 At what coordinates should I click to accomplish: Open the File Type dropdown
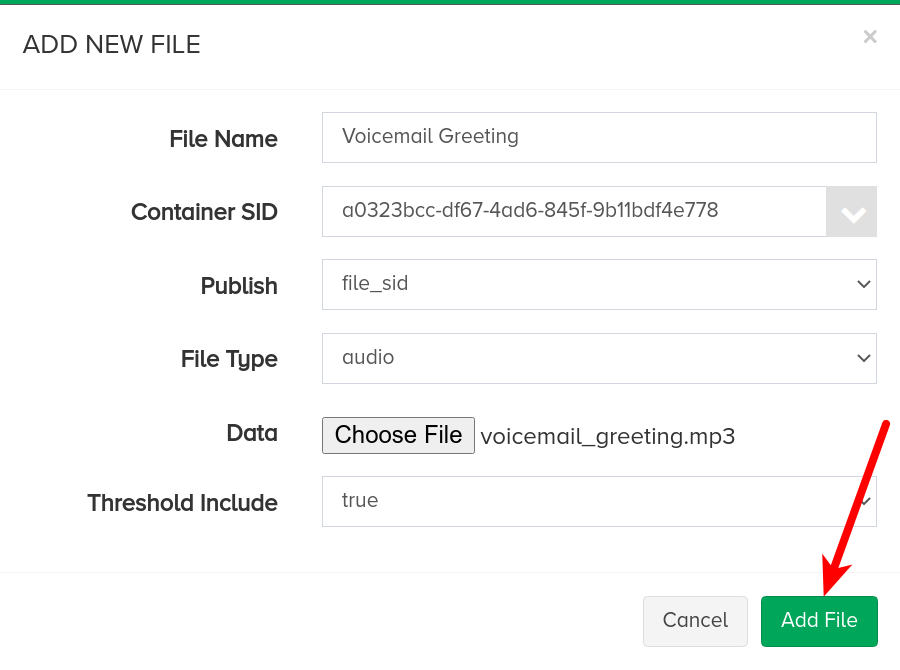point(599,358)
